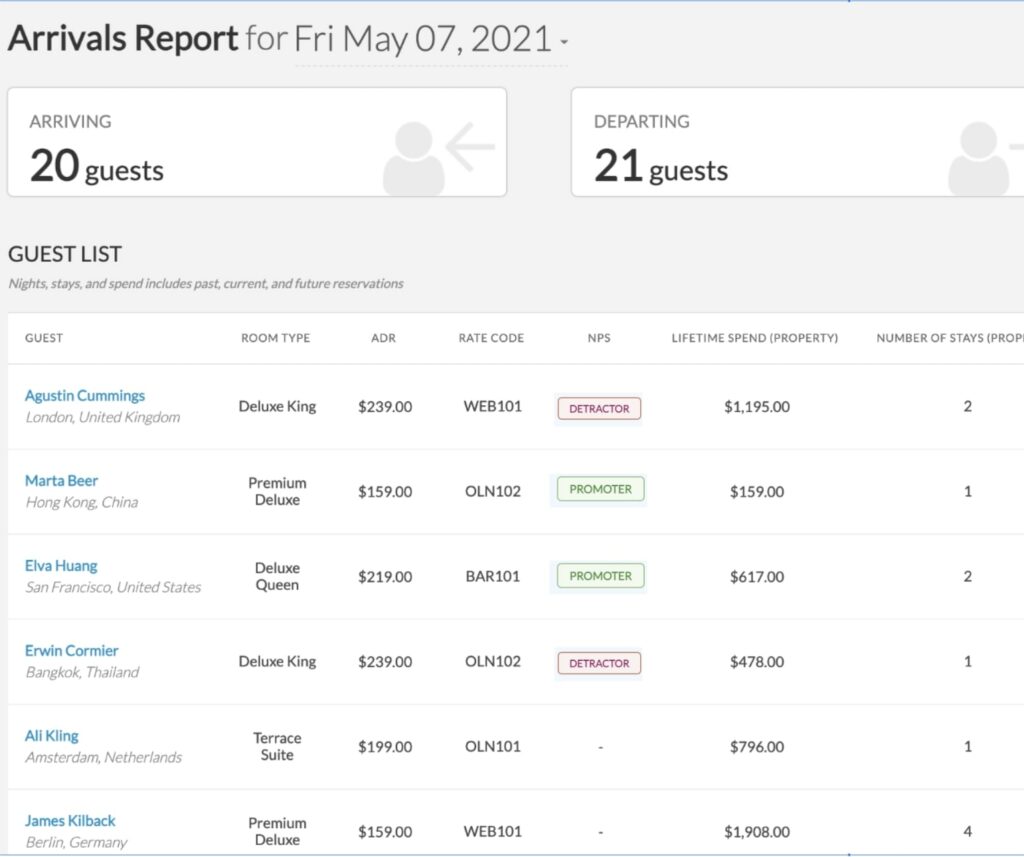Click PROMOTER badge for Marta Beer

pyautogui.click(x=600, y=489)
